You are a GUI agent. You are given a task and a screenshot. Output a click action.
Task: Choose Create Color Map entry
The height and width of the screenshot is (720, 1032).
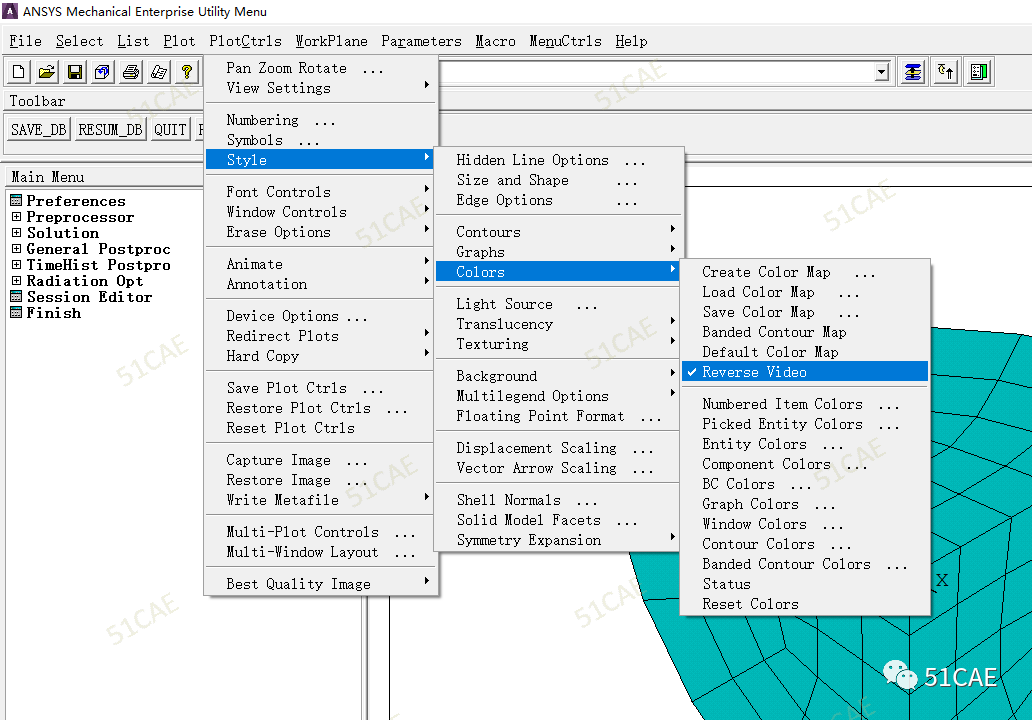tap(804, 272)
